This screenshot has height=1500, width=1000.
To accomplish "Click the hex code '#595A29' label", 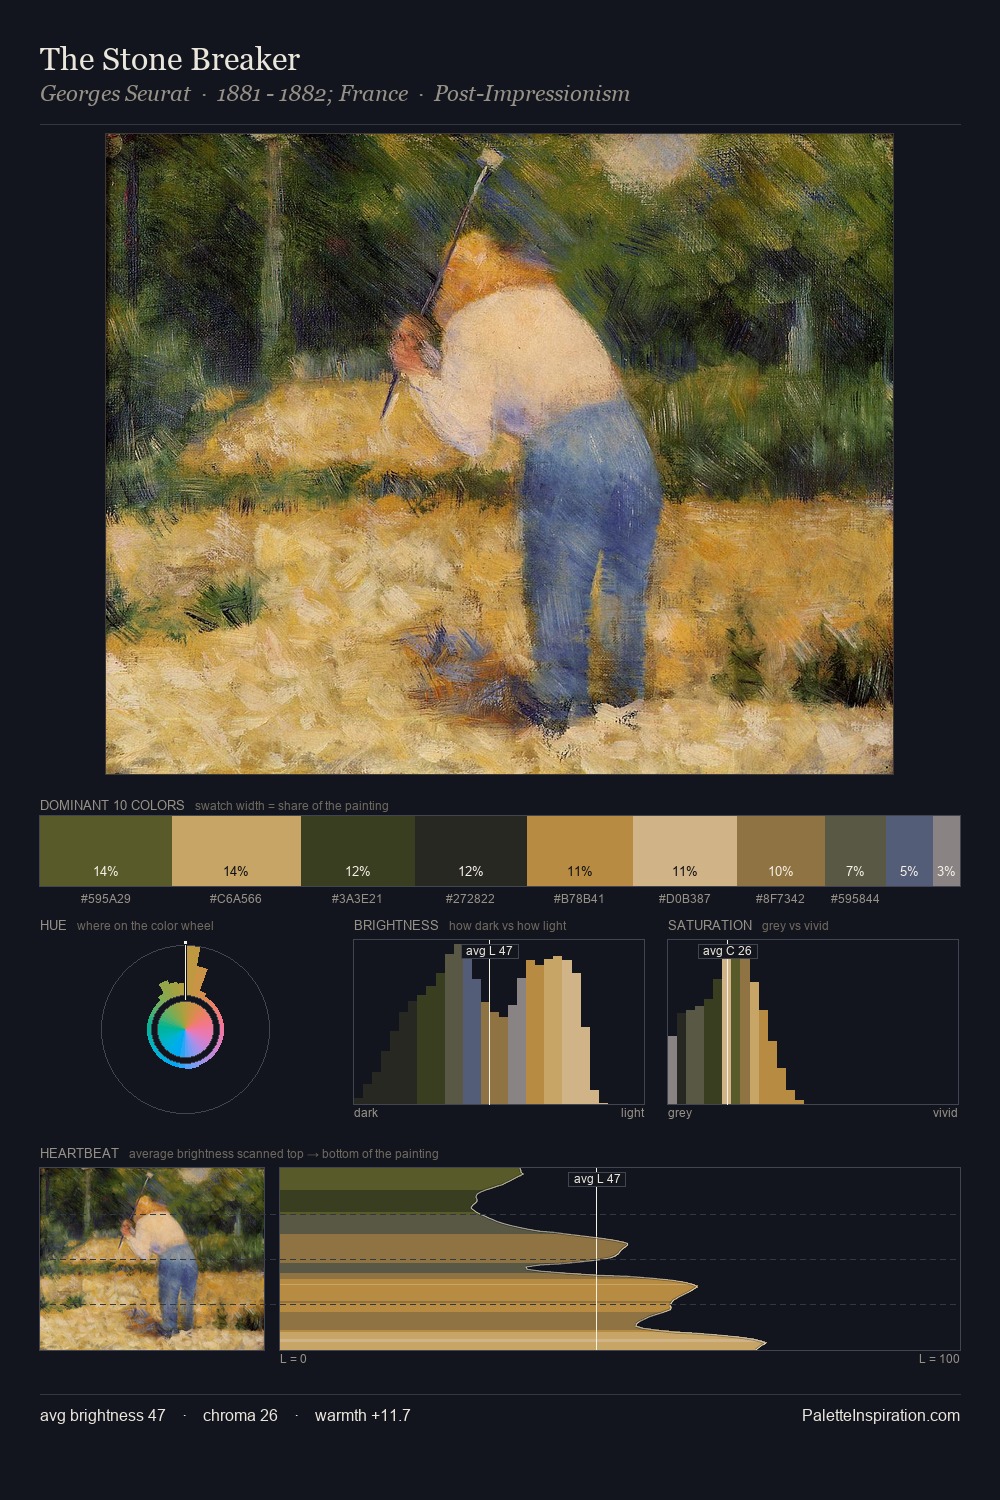I will pos(106,899).
